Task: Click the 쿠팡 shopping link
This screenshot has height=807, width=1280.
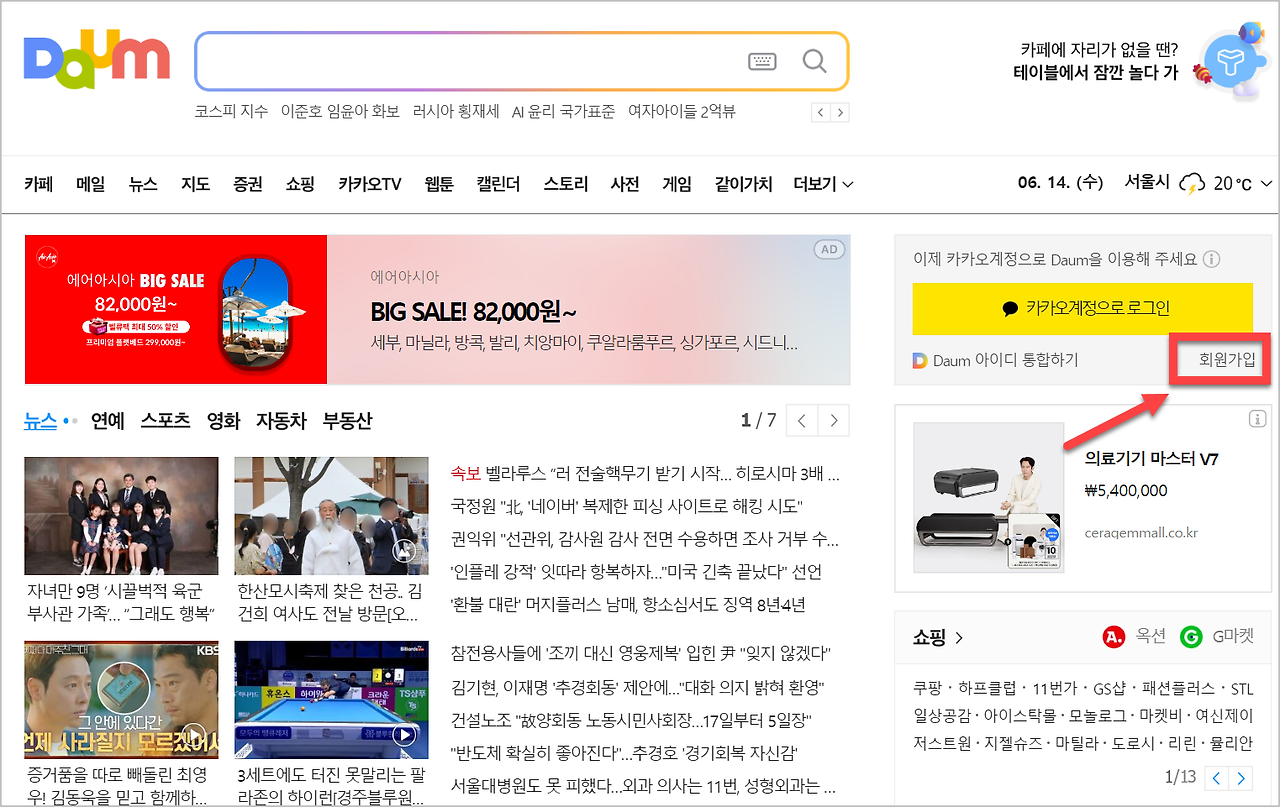Action: [x=927, y=689]
